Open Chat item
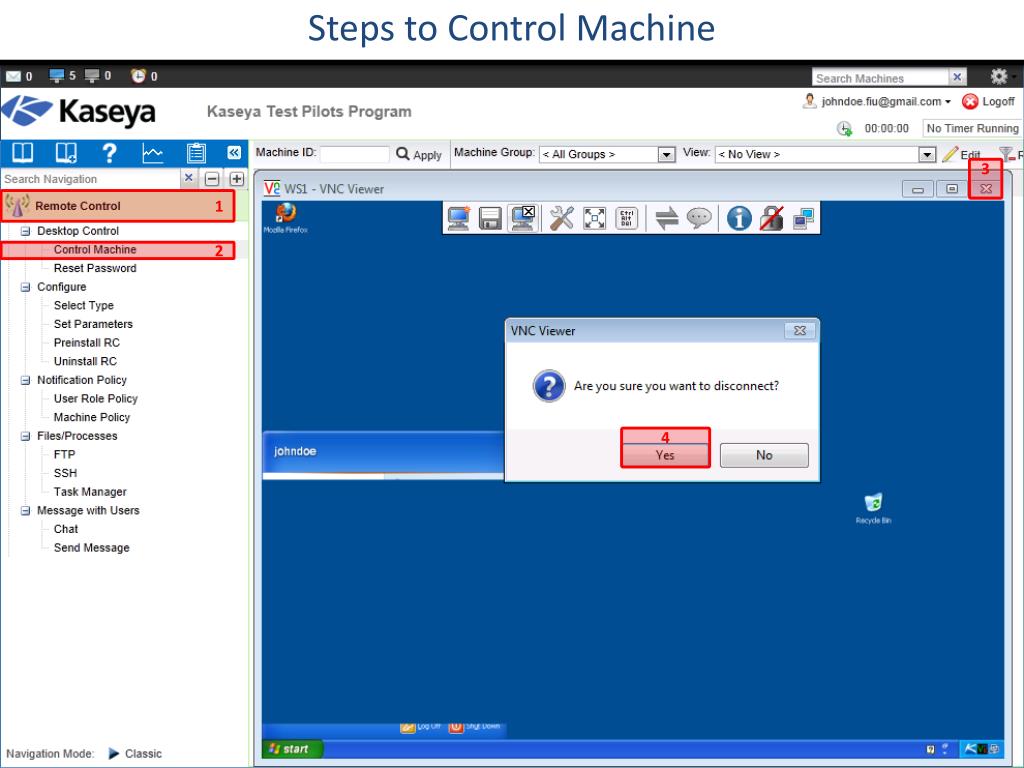This screenshot has height=768, width=1024. (66, 529)
